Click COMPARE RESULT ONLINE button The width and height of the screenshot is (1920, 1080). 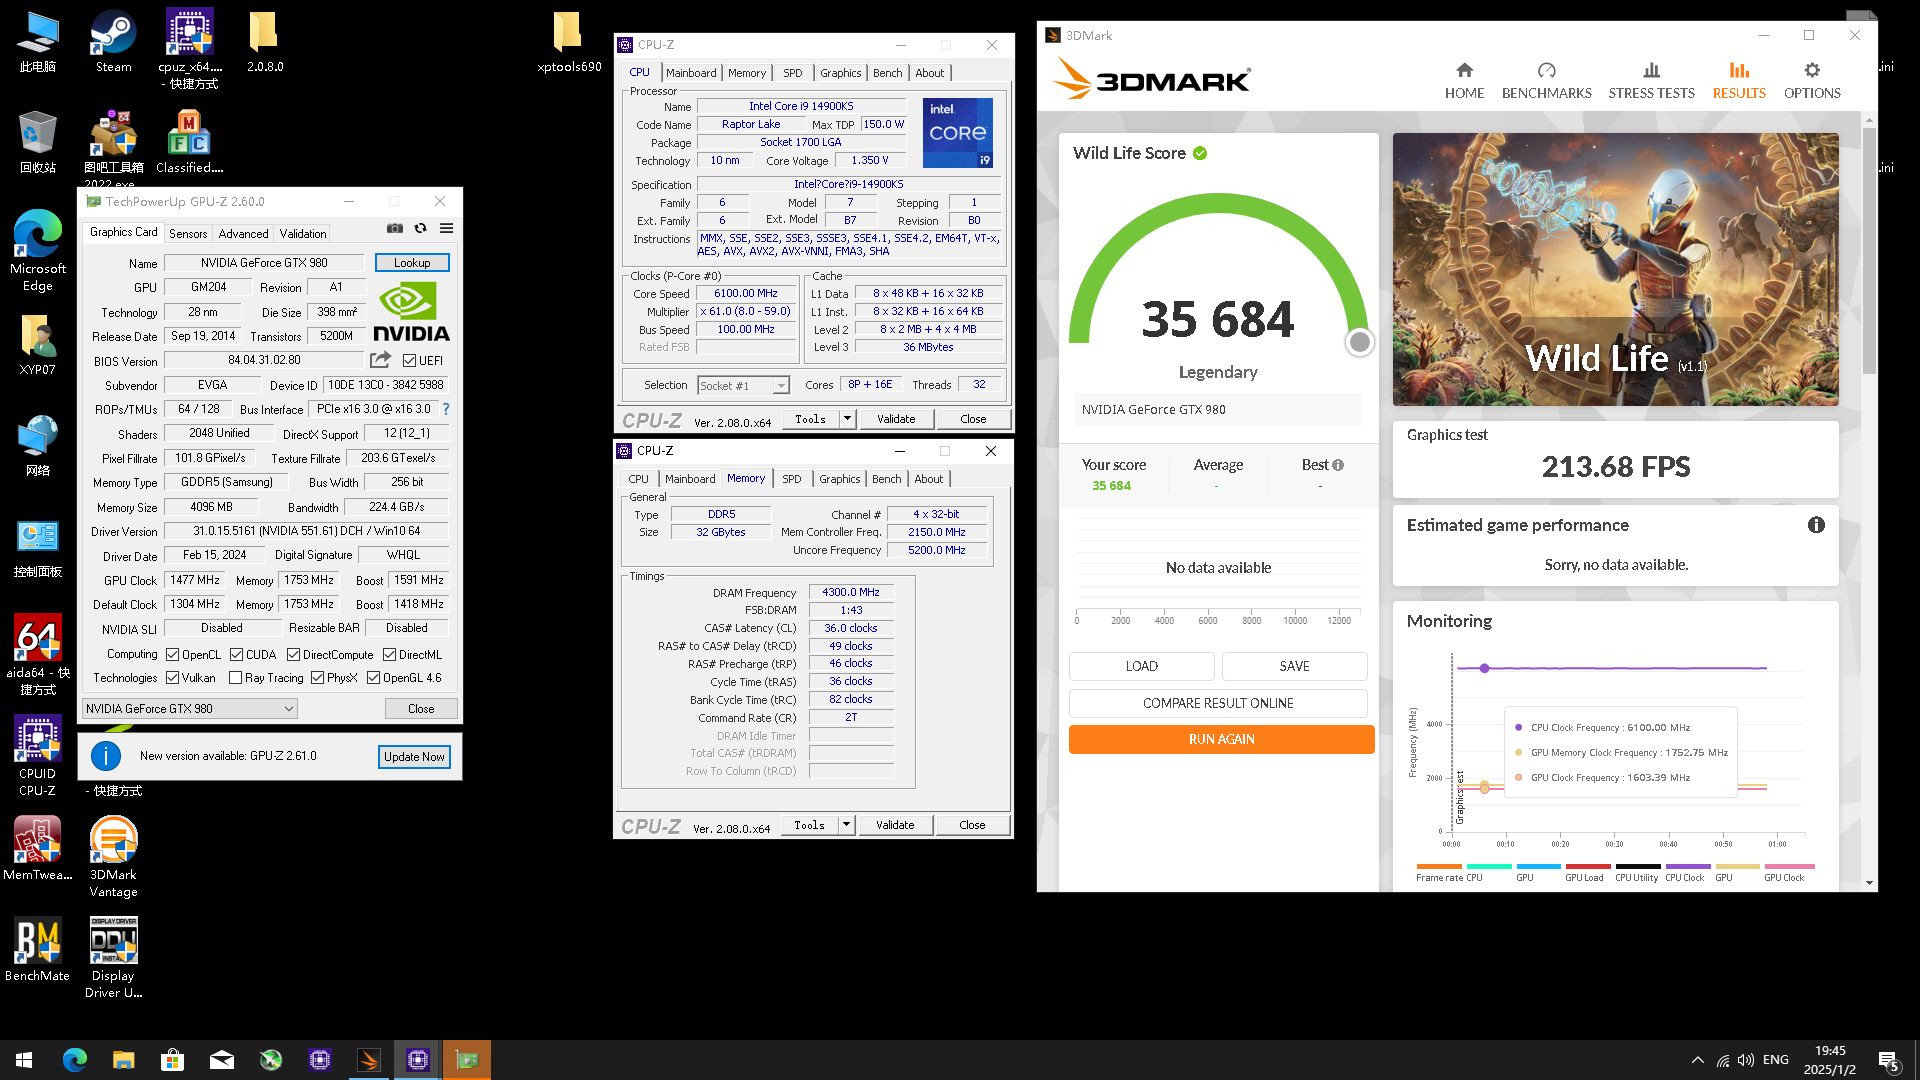(1218, 703)
